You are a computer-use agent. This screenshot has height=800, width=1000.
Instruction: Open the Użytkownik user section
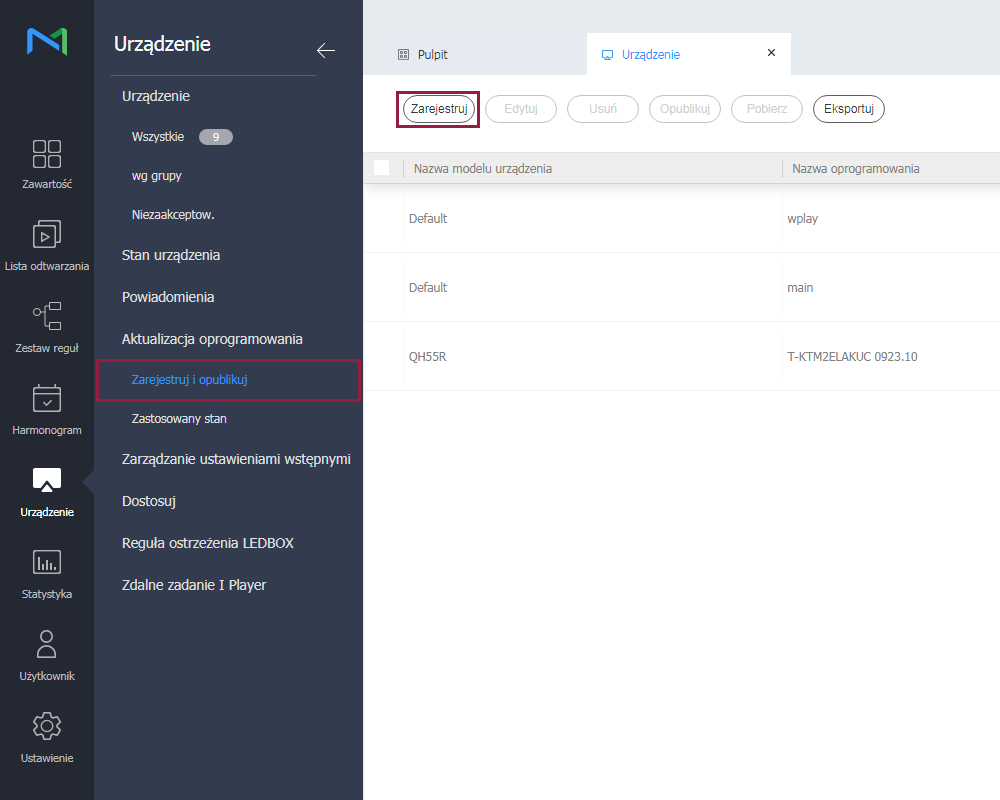(47, 655)
